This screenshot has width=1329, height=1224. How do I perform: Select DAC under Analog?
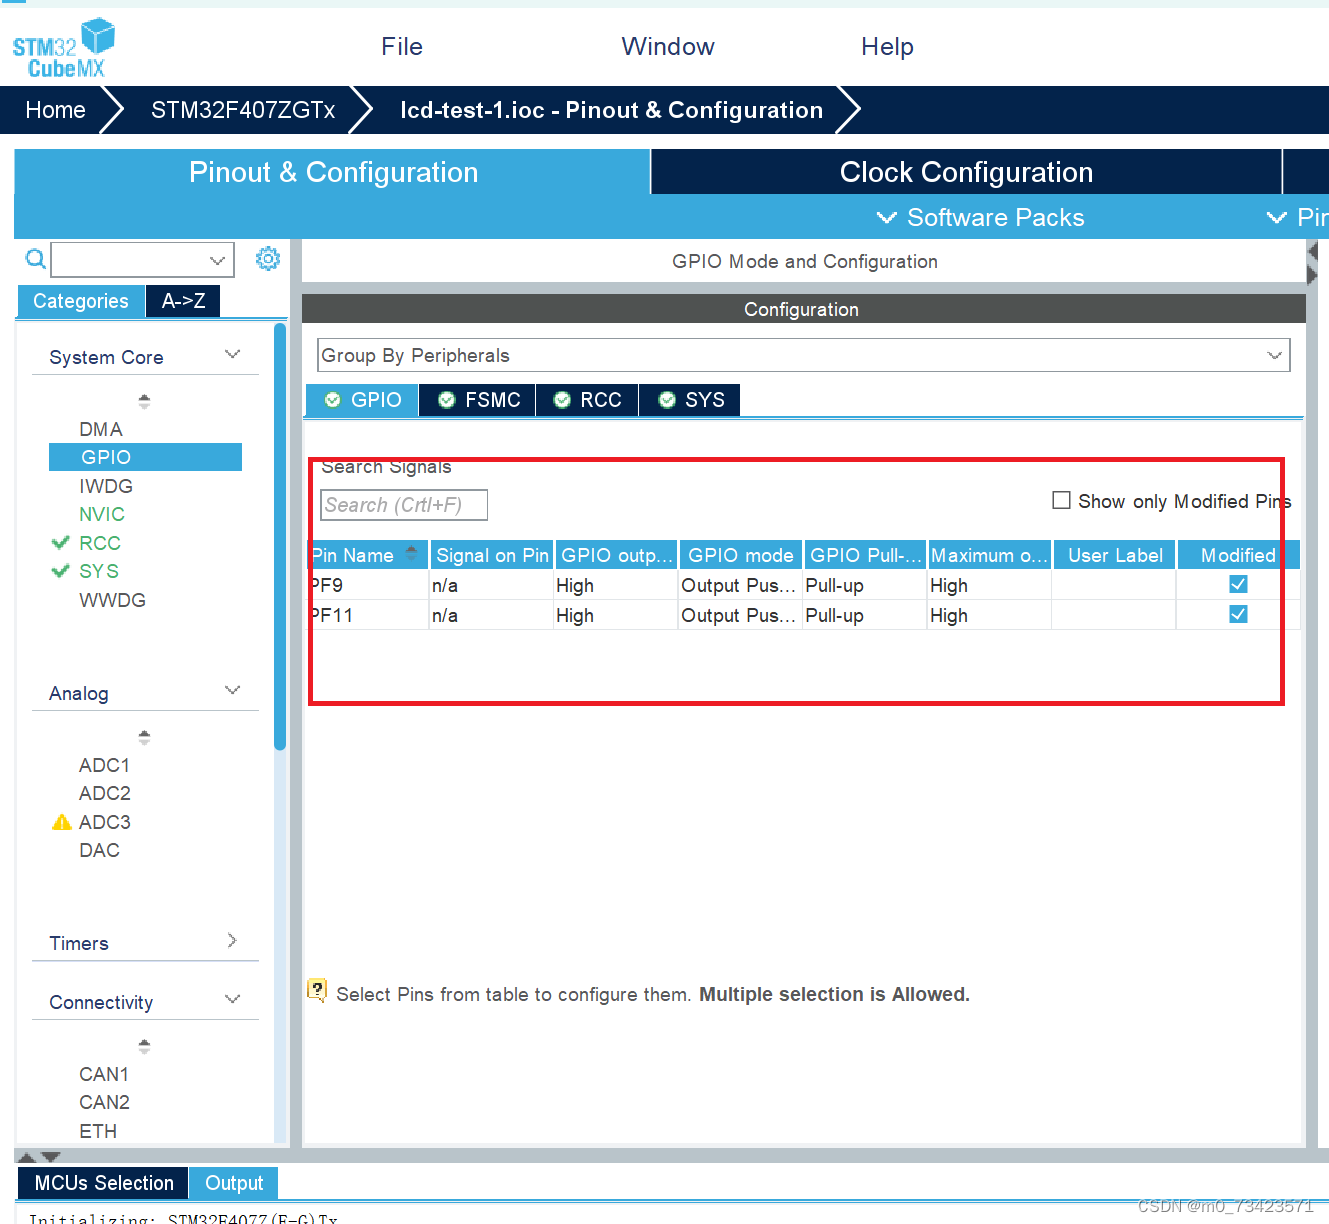click(x=99, y=850)
